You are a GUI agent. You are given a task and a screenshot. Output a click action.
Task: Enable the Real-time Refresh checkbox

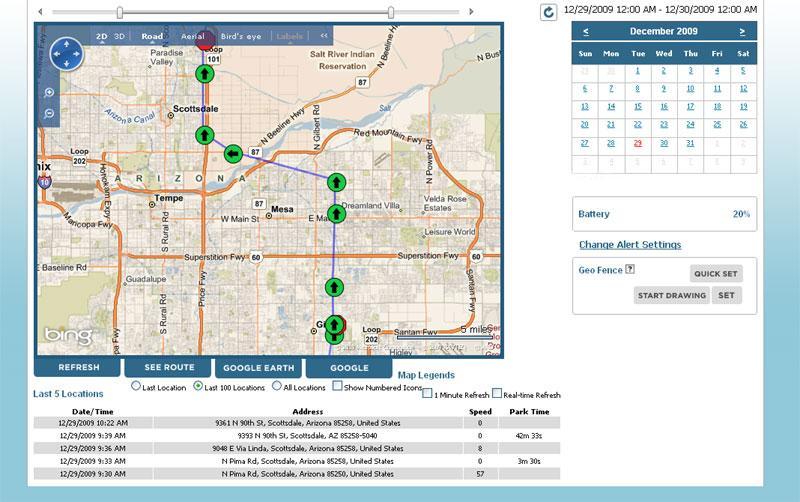(498, 395)
